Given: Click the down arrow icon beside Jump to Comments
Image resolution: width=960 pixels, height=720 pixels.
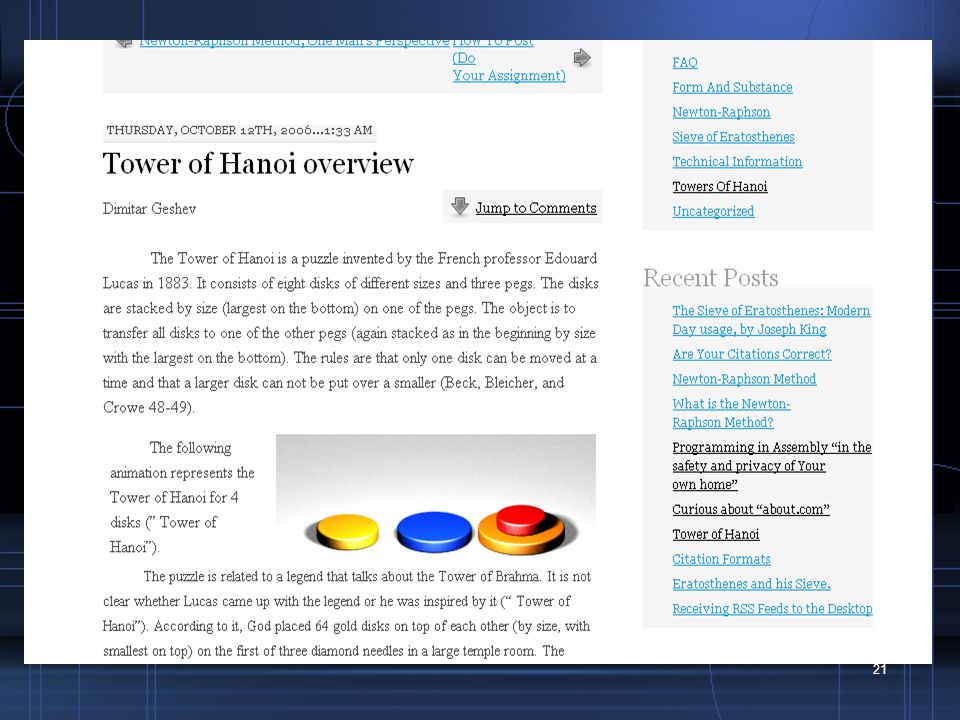Looking at the screenshot, I should (x=460, y=206).
